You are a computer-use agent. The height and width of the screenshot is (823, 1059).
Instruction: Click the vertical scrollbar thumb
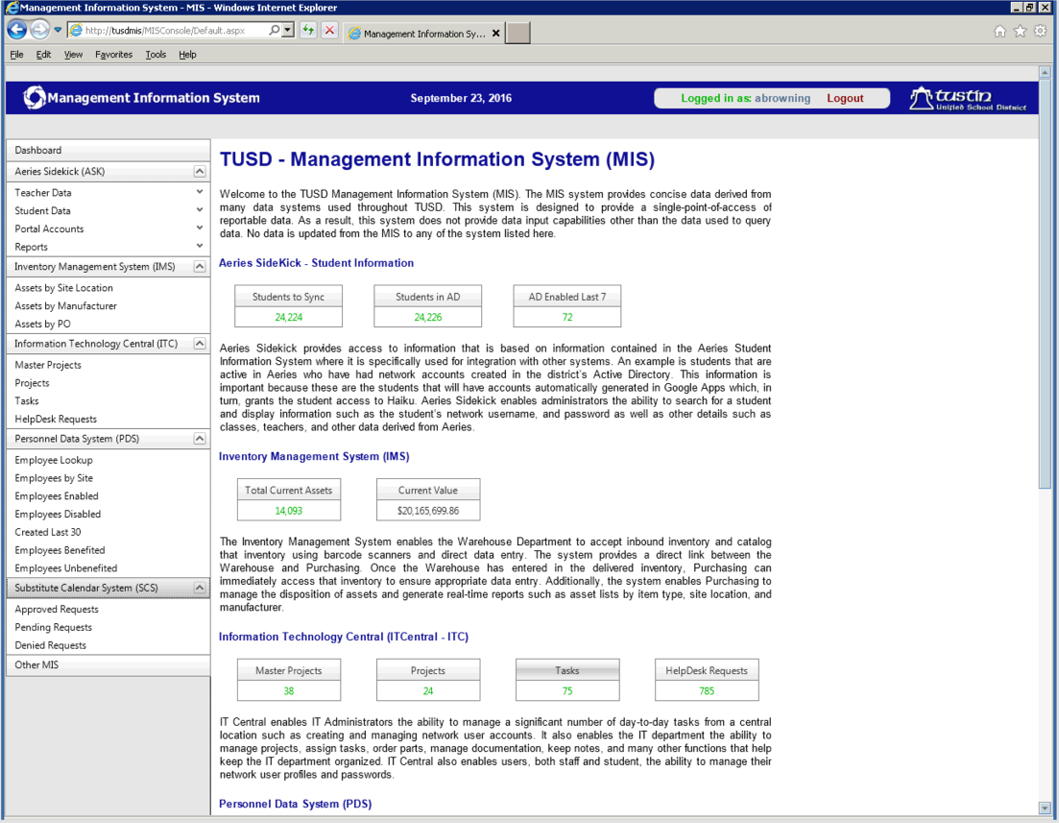(1045, 284)
